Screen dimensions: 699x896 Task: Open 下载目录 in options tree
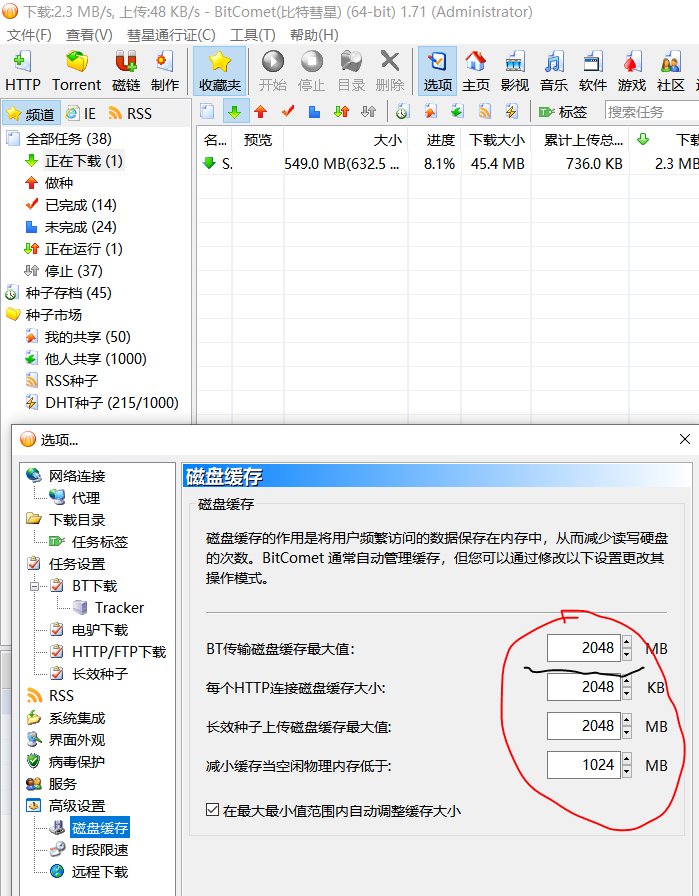pyautogui.click(x=77, y=520)
